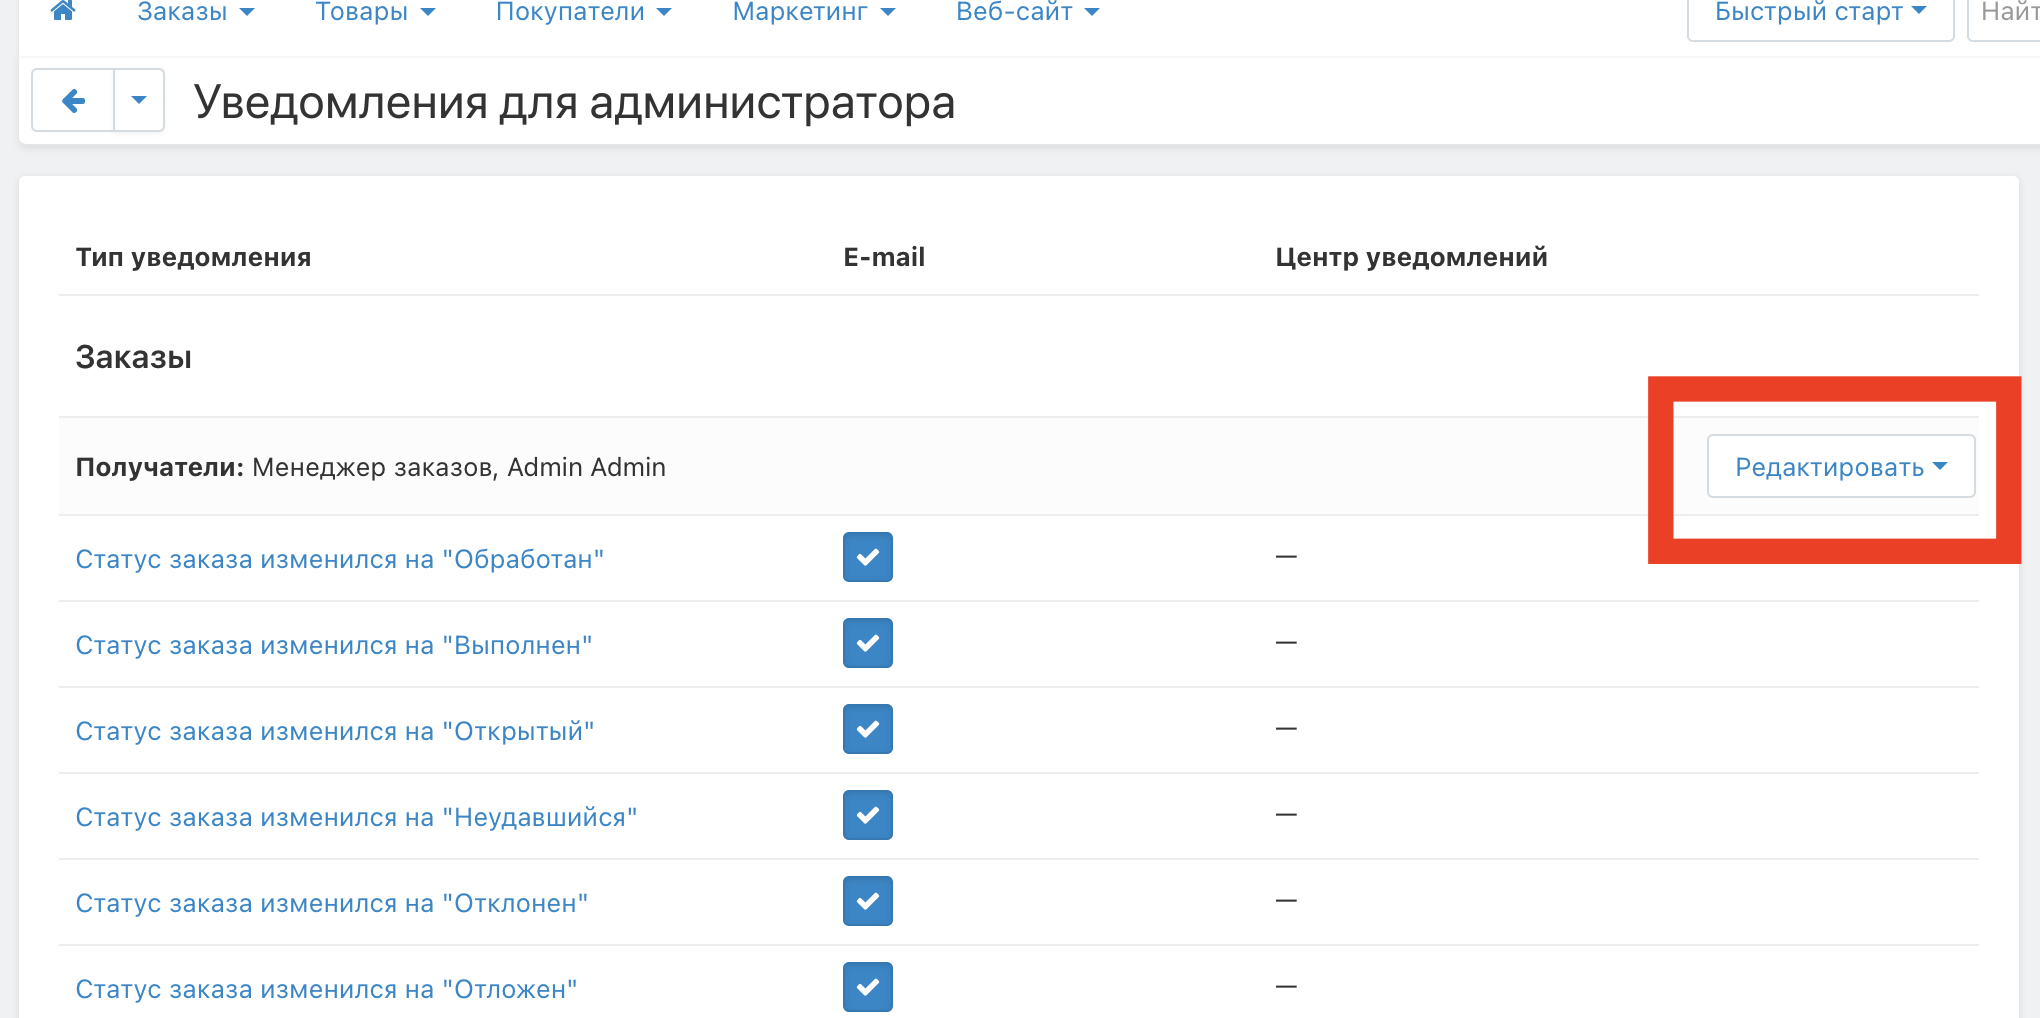Viewport: 2040px width, 1018px height.
Task: Uncheck E-mail for "Обработан" status
Action: coord(867,557)
